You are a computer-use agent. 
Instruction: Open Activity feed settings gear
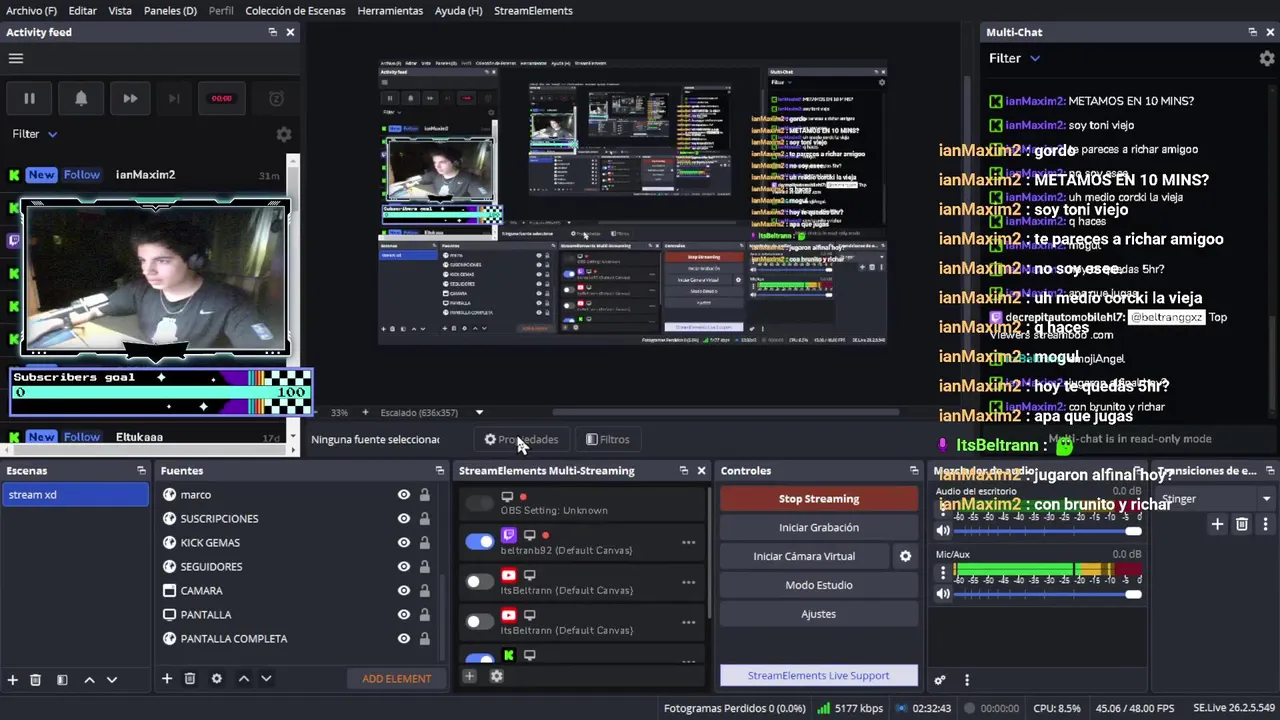pyautogui.click(x=284, y=134)
